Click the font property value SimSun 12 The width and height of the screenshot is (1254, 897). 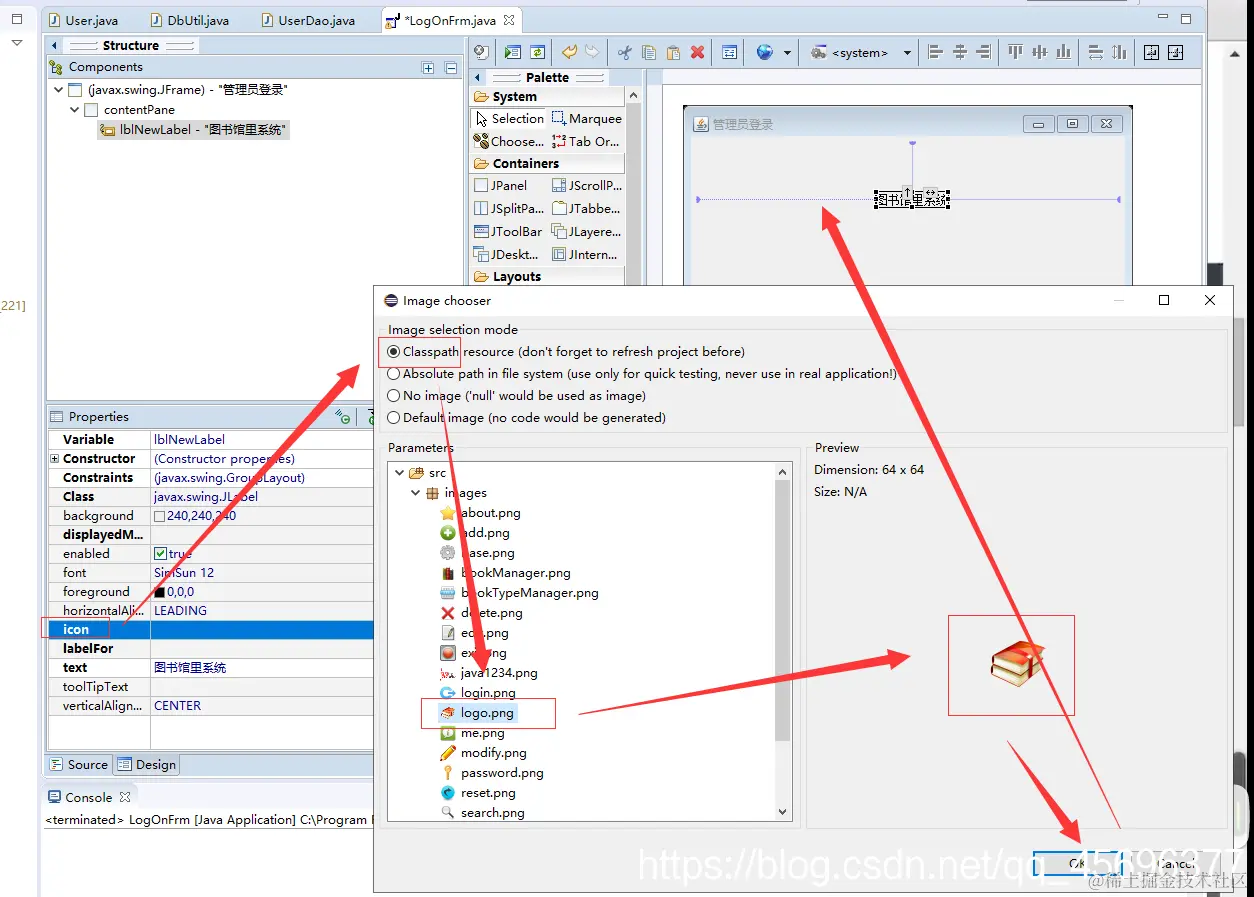(x=184, y=573)
